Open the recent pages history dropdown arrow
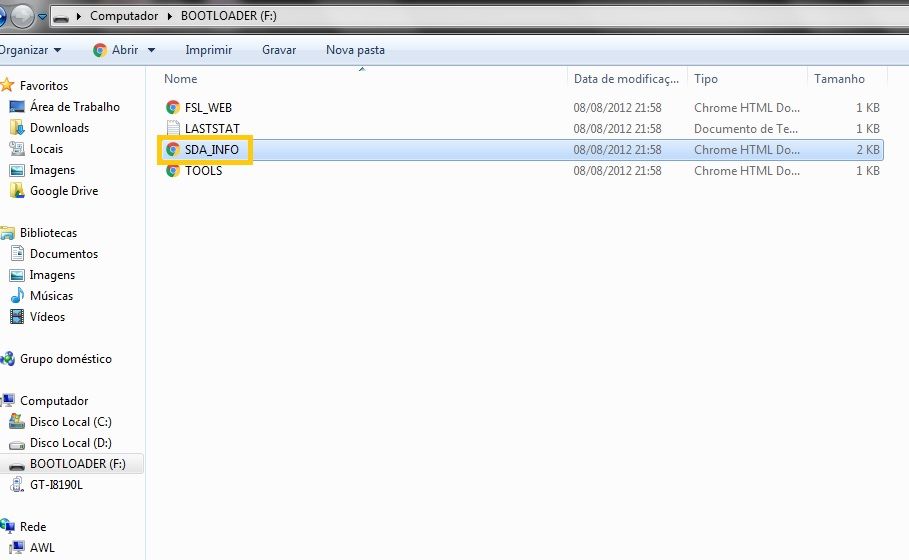This screenshot has width=909, height=560. (x=42, y=17)
